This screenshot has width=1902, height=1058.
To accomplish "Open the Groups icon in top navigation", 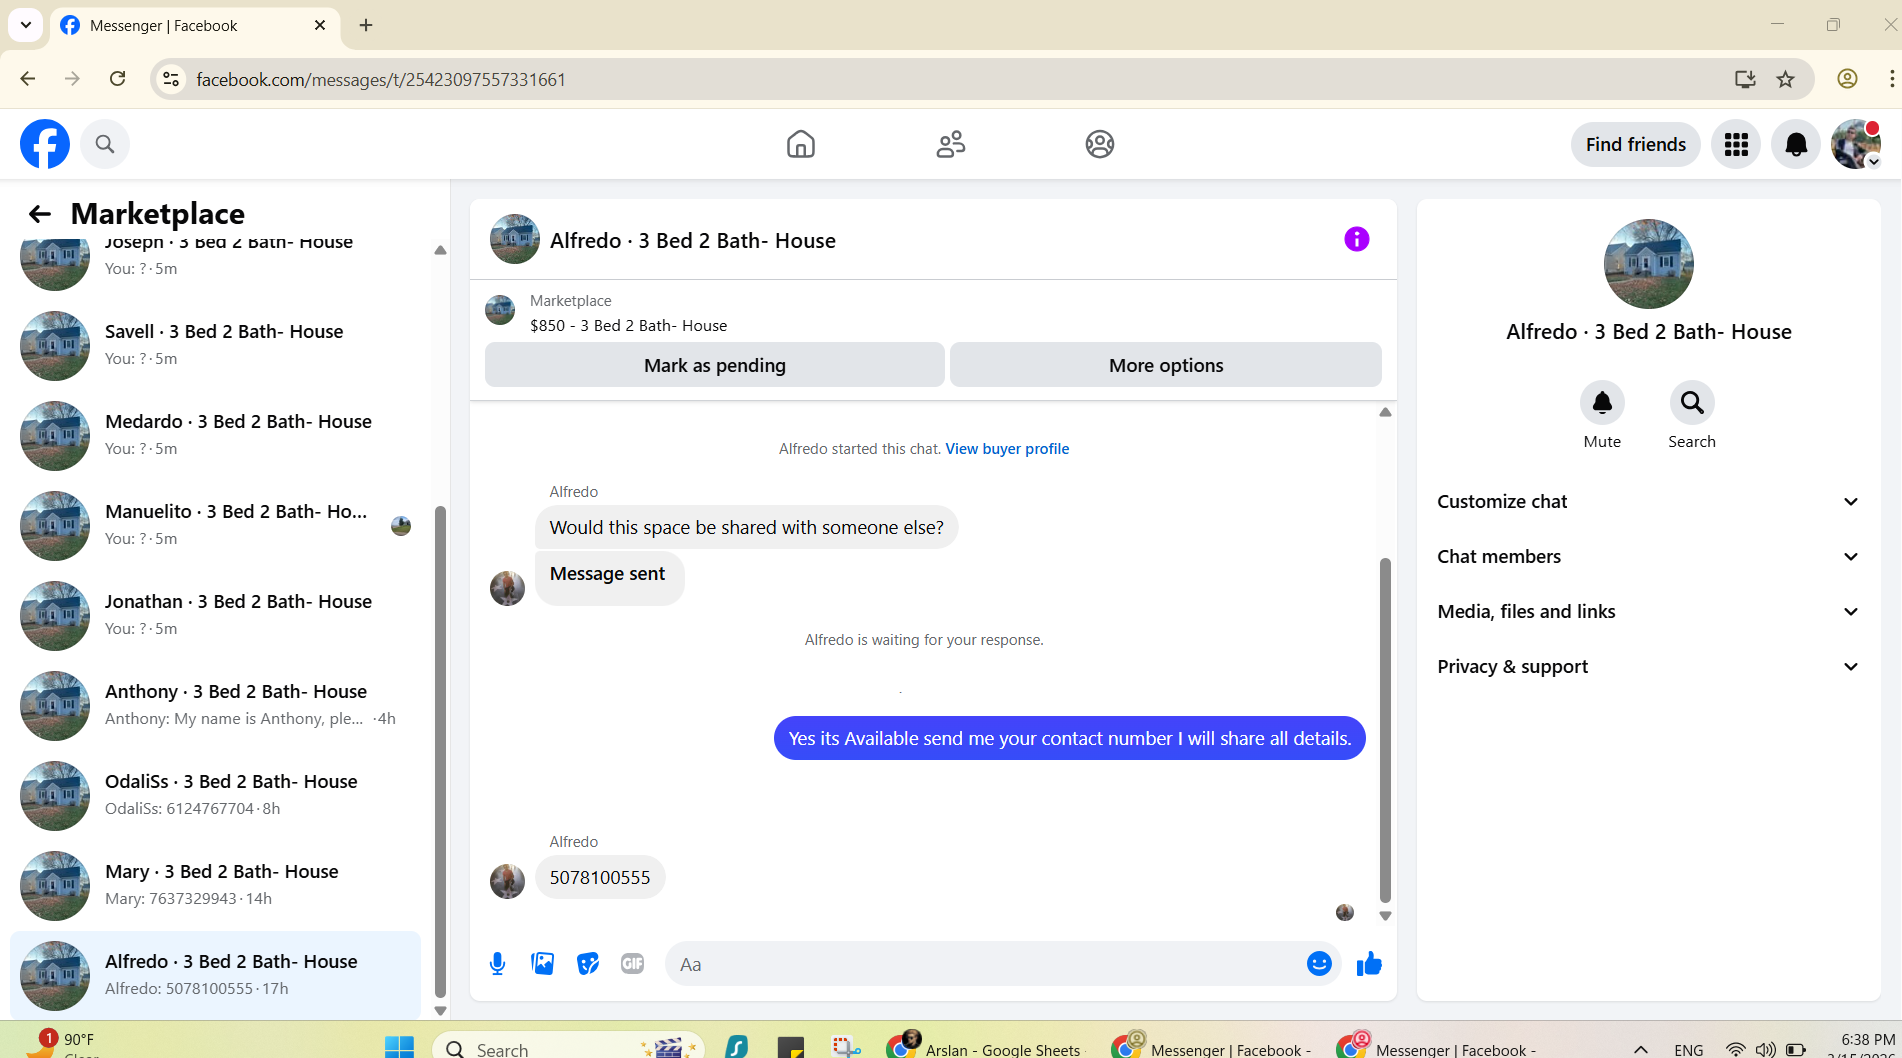I will [1100, 144].
